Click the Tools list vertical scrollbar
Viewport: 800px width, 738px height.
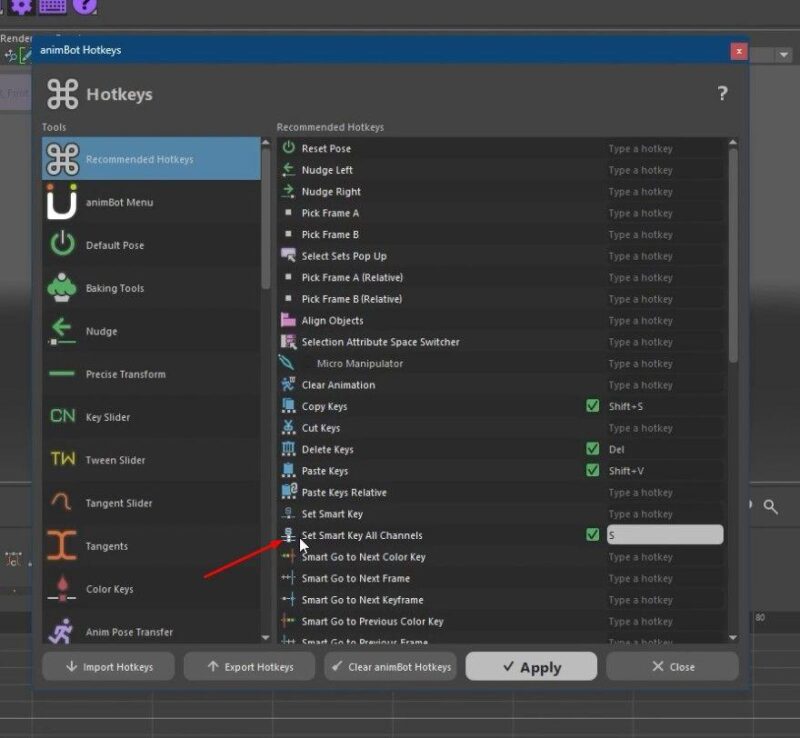tap(265, 220)
